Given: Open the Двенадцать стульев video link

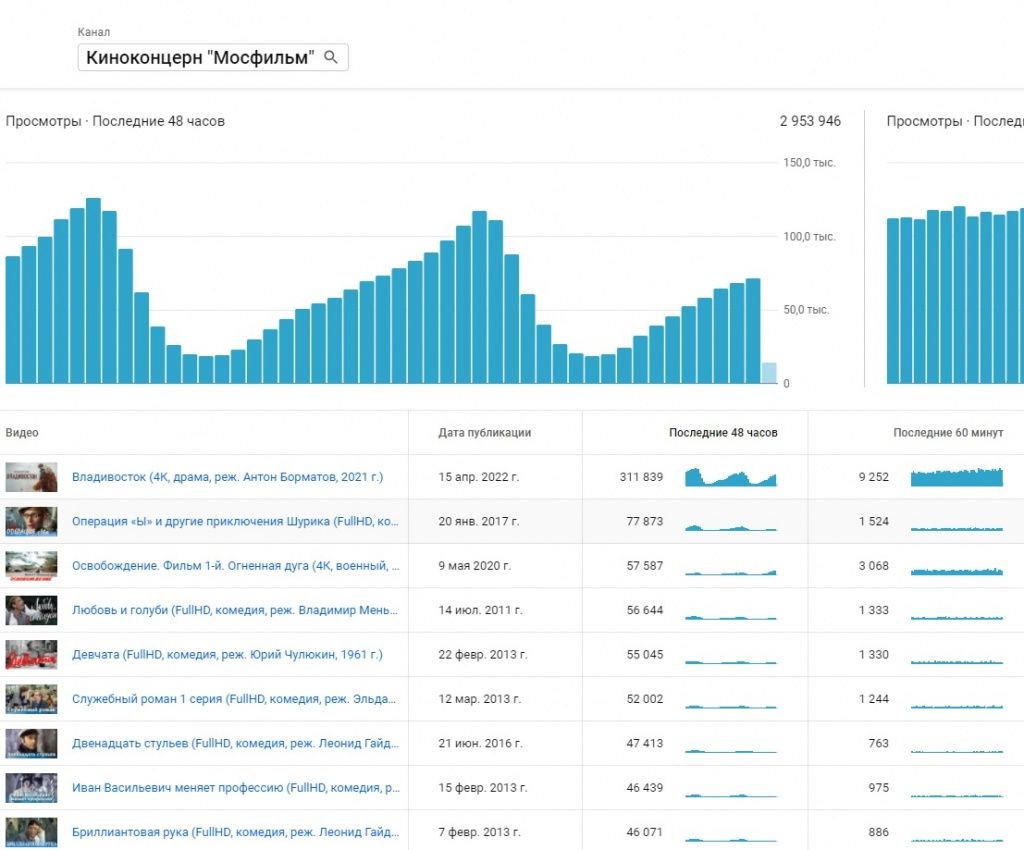Looking at the screenshot, I should pos(234,744).
